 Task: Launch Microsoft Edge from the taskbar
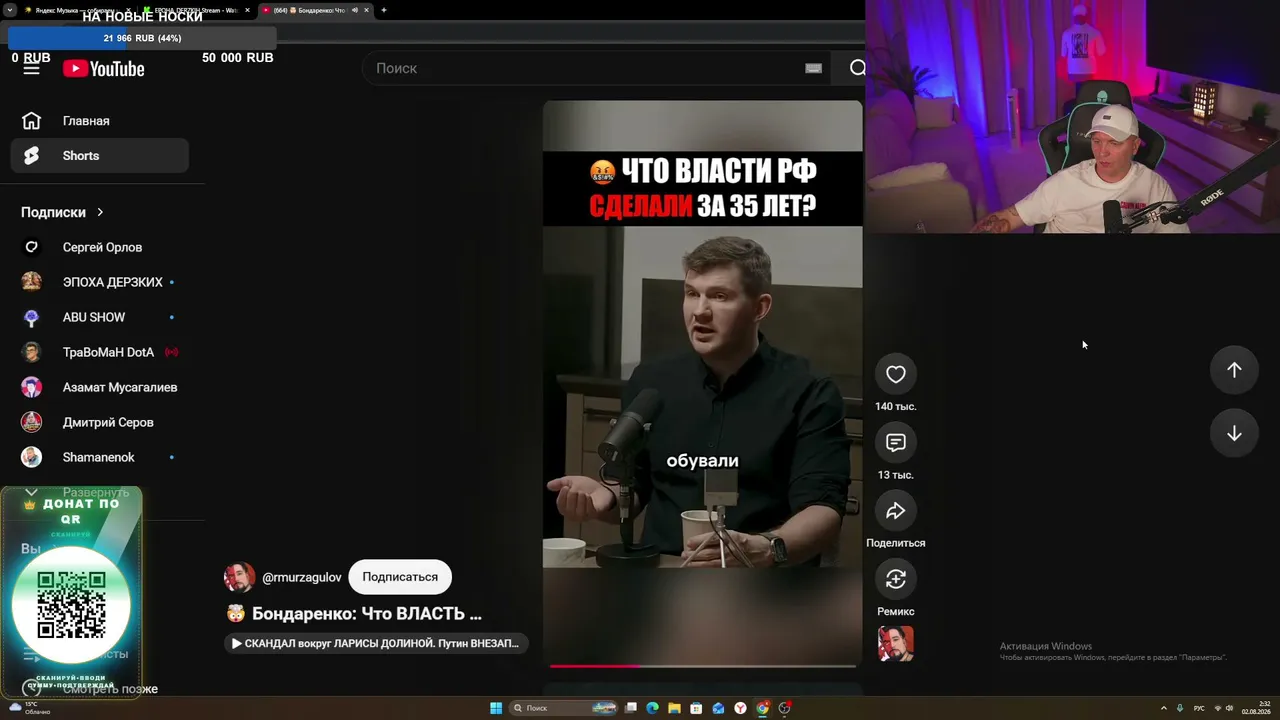[x=653, y=708]
